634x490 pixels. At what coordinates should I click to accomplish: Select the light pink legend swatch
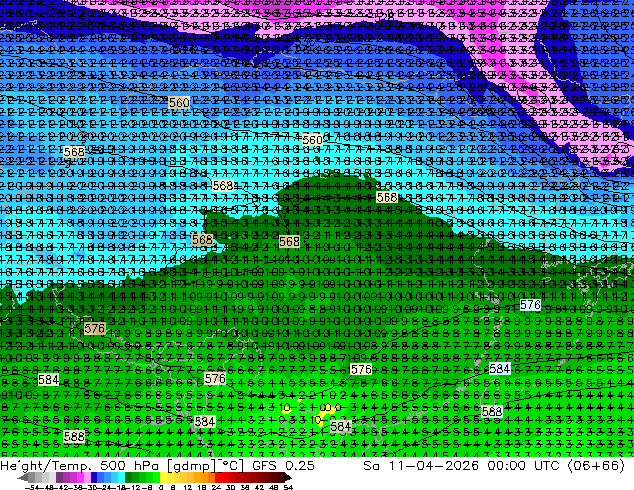click(87, 477)
